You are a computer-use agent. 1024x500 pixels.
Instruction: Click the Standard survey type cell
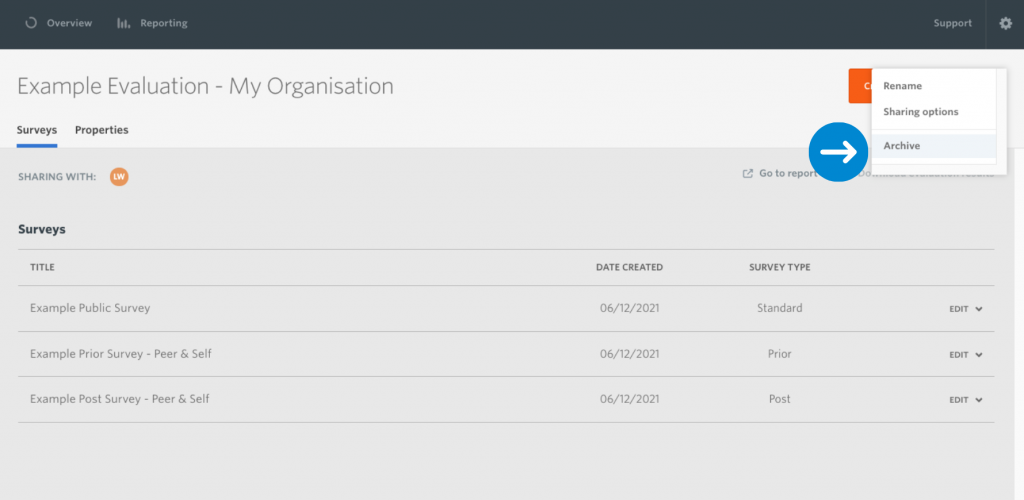coord(780,307)
